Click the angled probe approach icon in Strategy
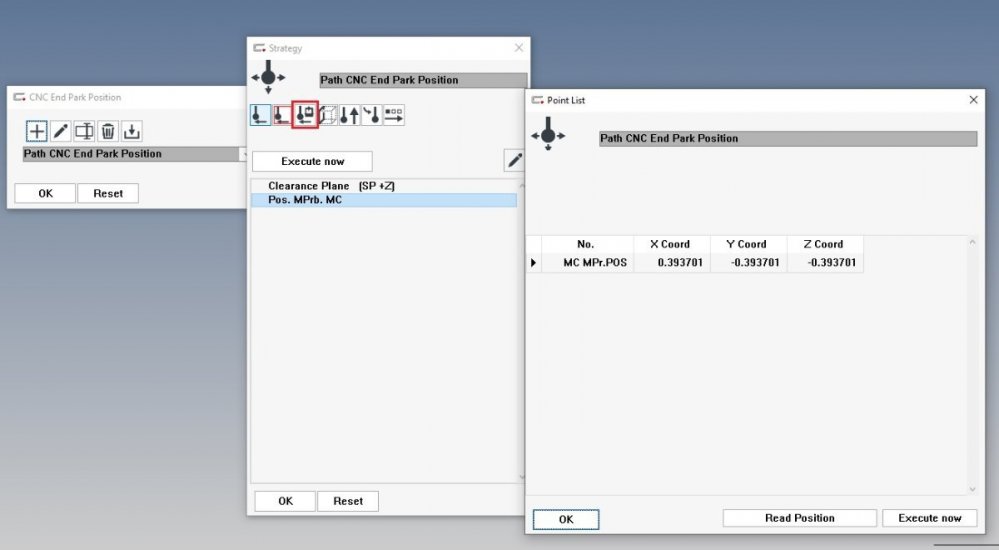This screenshot has width=999, height=550. [371, 115]
